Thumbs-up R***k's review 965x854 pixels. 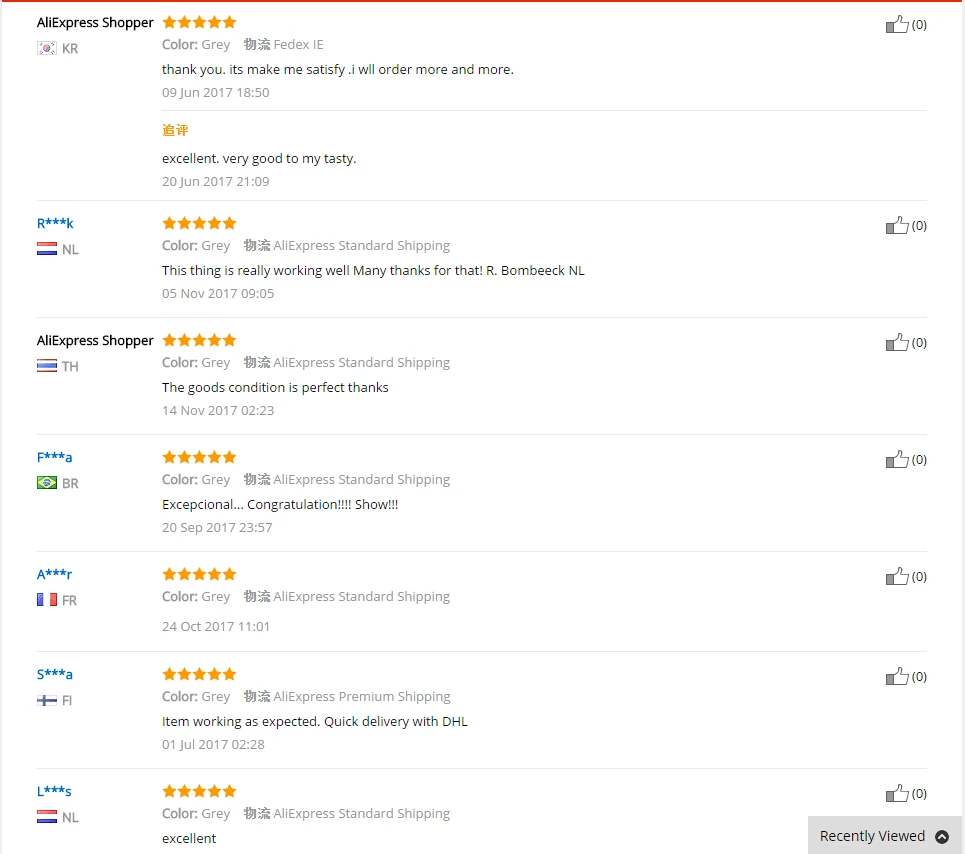click(897, 226)
